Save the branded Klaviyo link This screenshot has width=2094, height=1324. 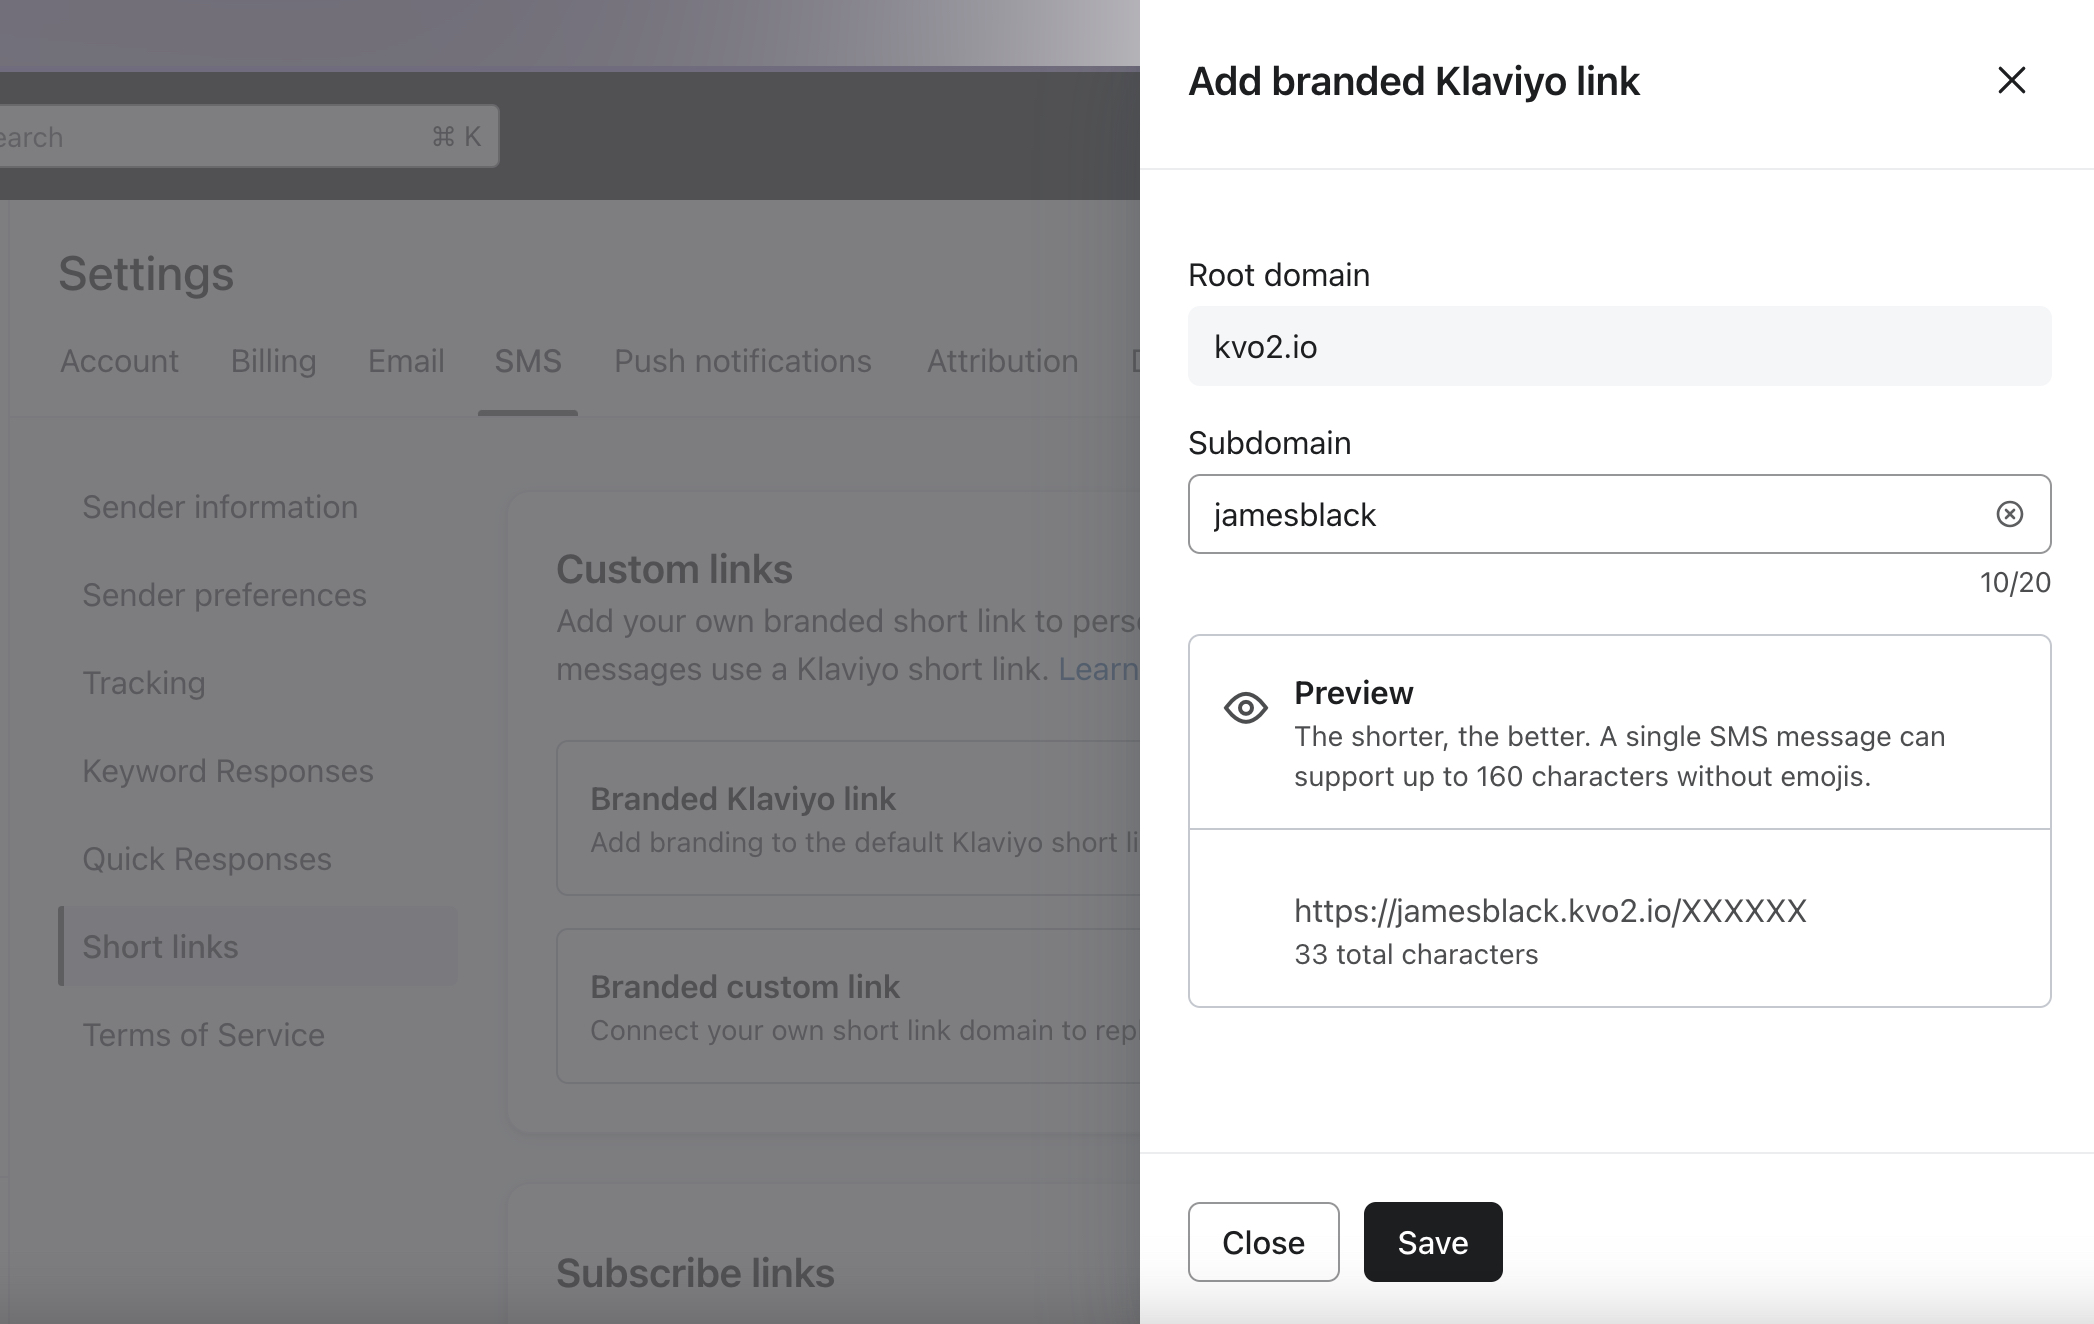coord(1429,1240)
